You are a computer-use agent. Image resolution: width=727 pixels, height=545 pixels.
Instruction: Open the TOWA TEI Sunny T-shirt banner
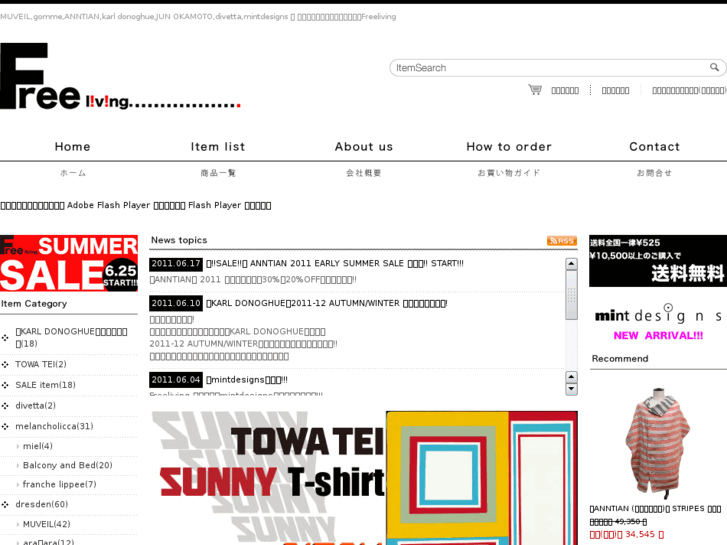tap(364, 478)
